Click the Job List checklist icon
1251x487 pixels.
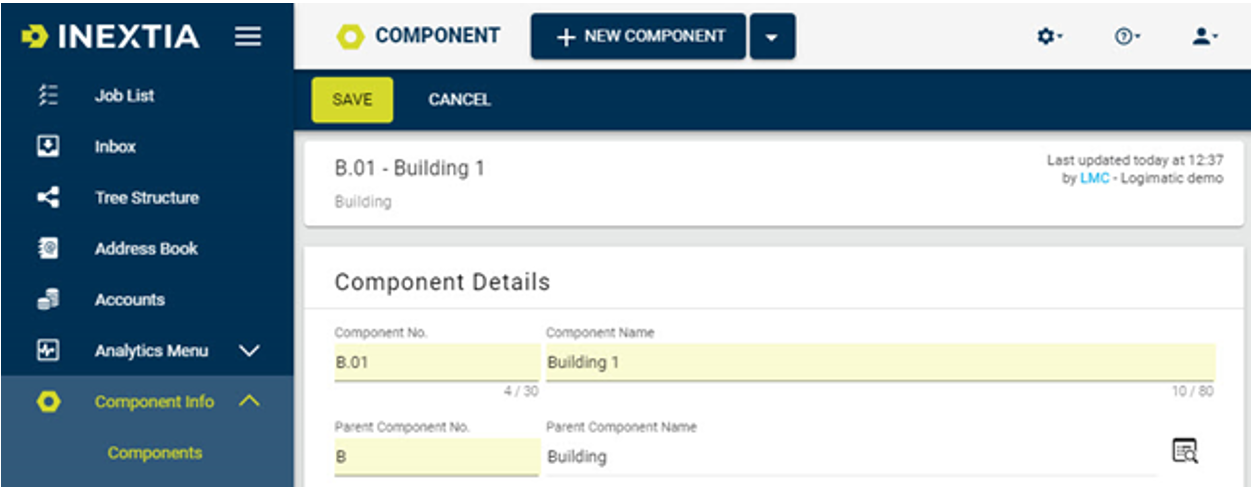47,96
